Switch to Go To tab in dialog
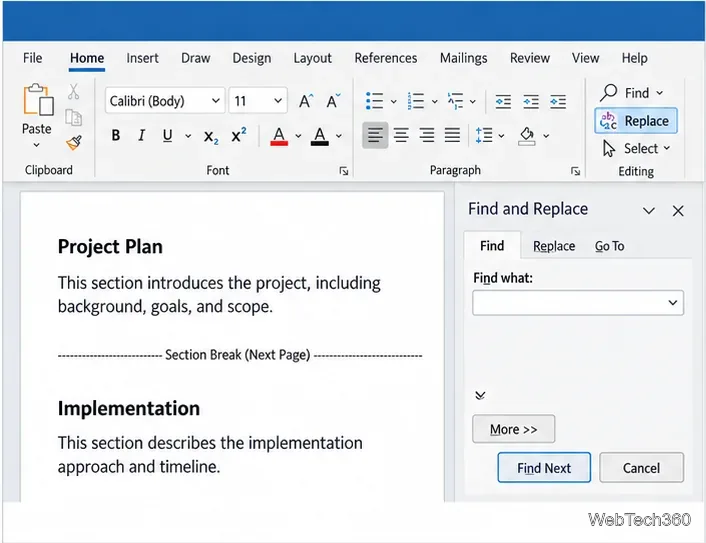 tap(609, 246)
